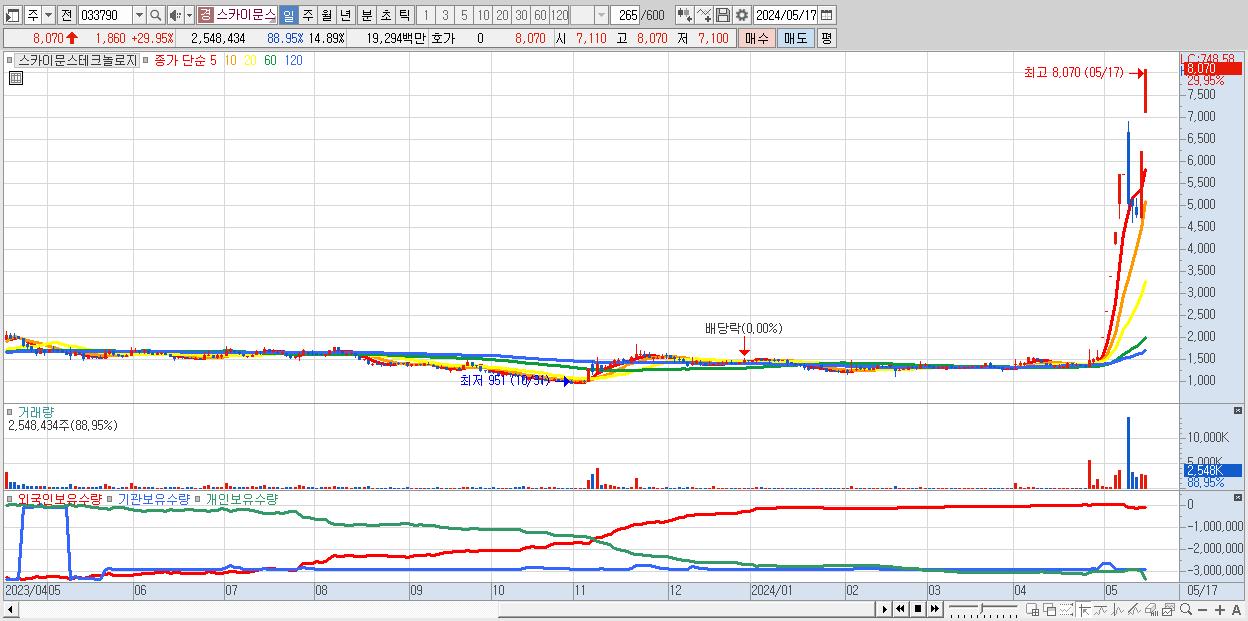Select the 월 monthly period tab

point(326,15)
